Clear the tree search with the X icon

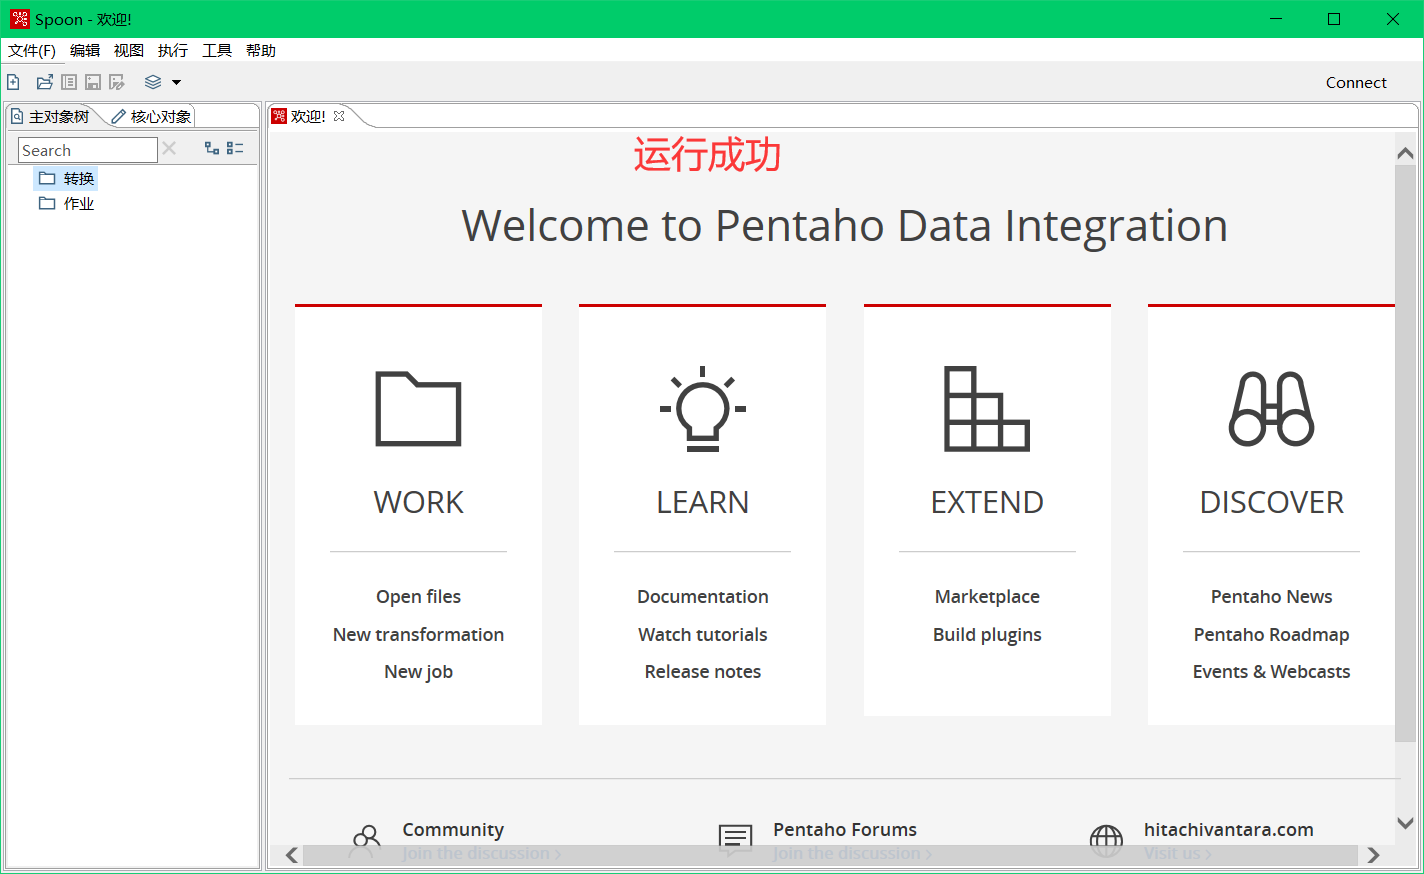click(169, 149)
